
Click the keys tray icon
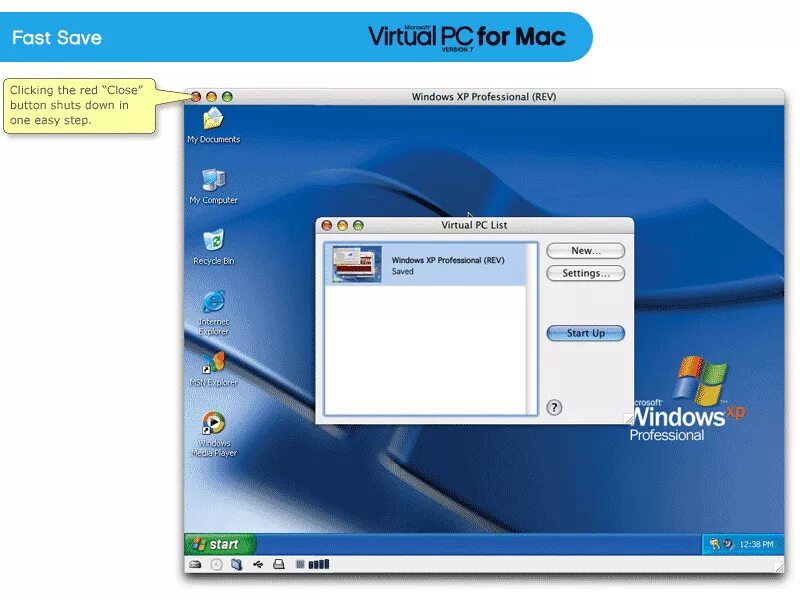click(715, 544)
